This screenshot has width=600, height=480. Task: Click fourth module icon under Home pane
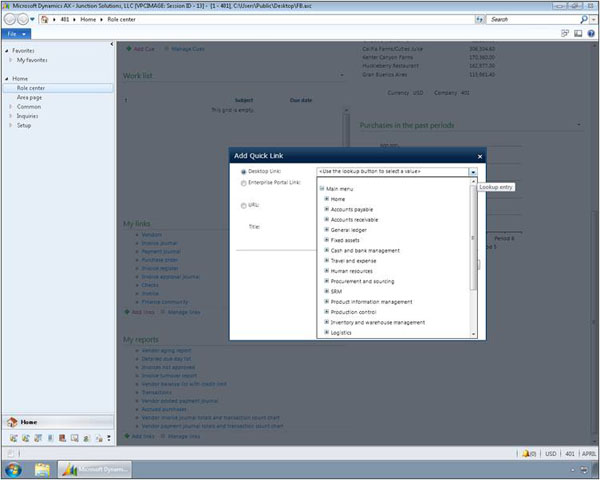click(x=50, y=438)
